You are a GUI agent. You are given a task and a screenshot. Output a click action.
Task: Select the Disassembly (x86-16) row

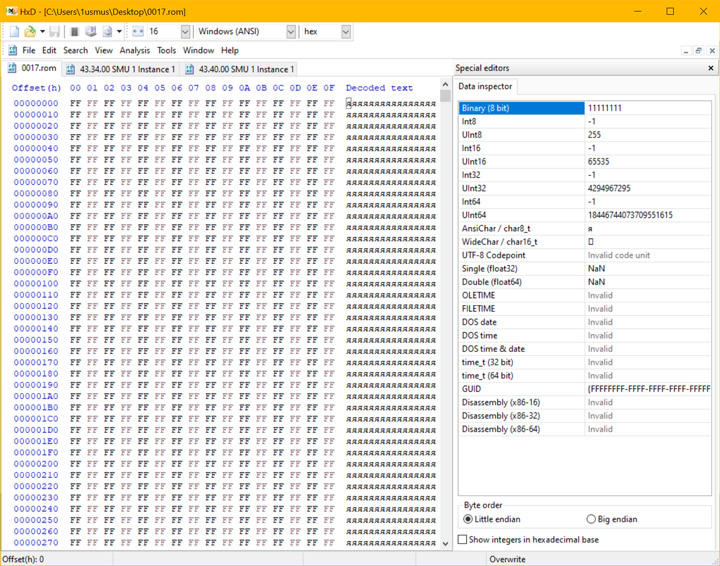pyautogui.click(x=585, y=402)
